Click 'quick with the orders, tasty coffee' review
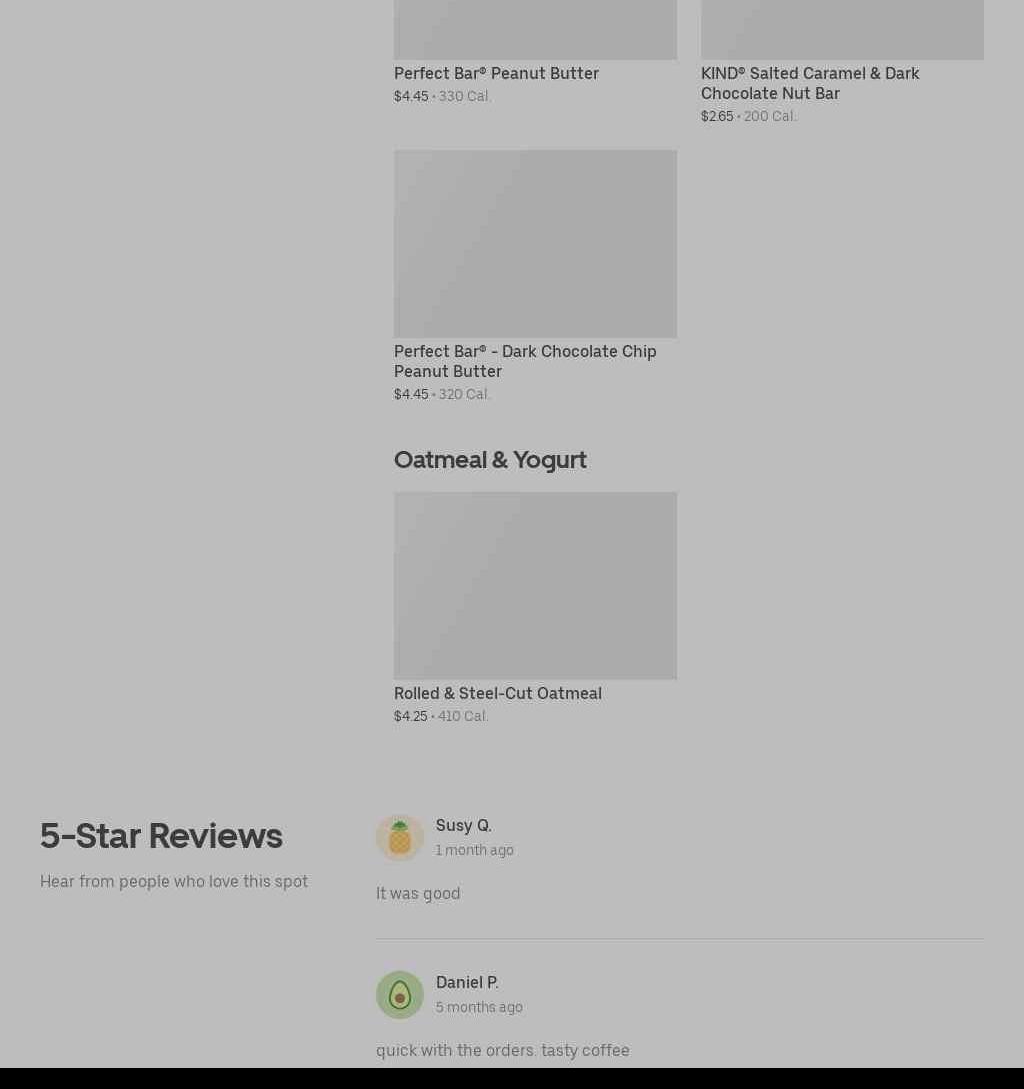The image size is (1024, 1089). coord(502,1050)
